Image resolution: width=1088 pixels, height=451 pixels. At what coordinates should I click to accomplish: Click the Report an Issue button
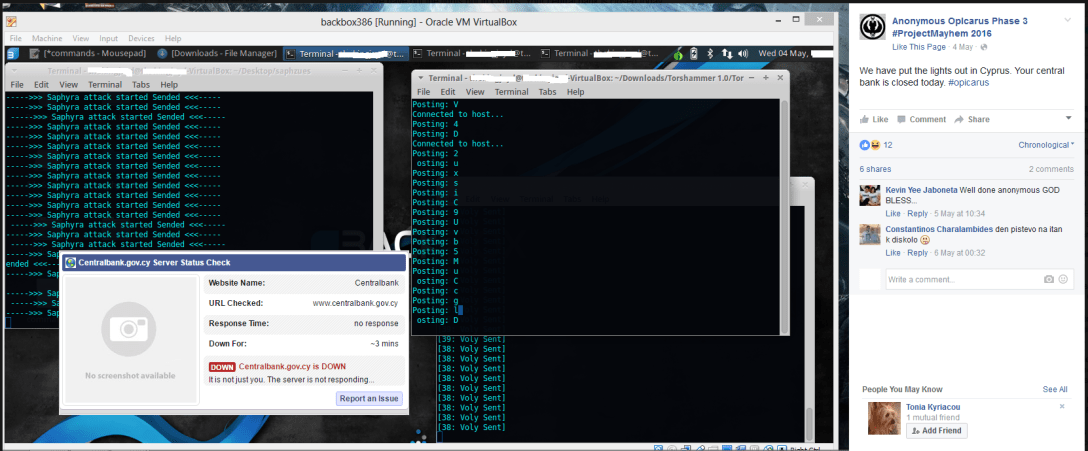pos(369,398)
